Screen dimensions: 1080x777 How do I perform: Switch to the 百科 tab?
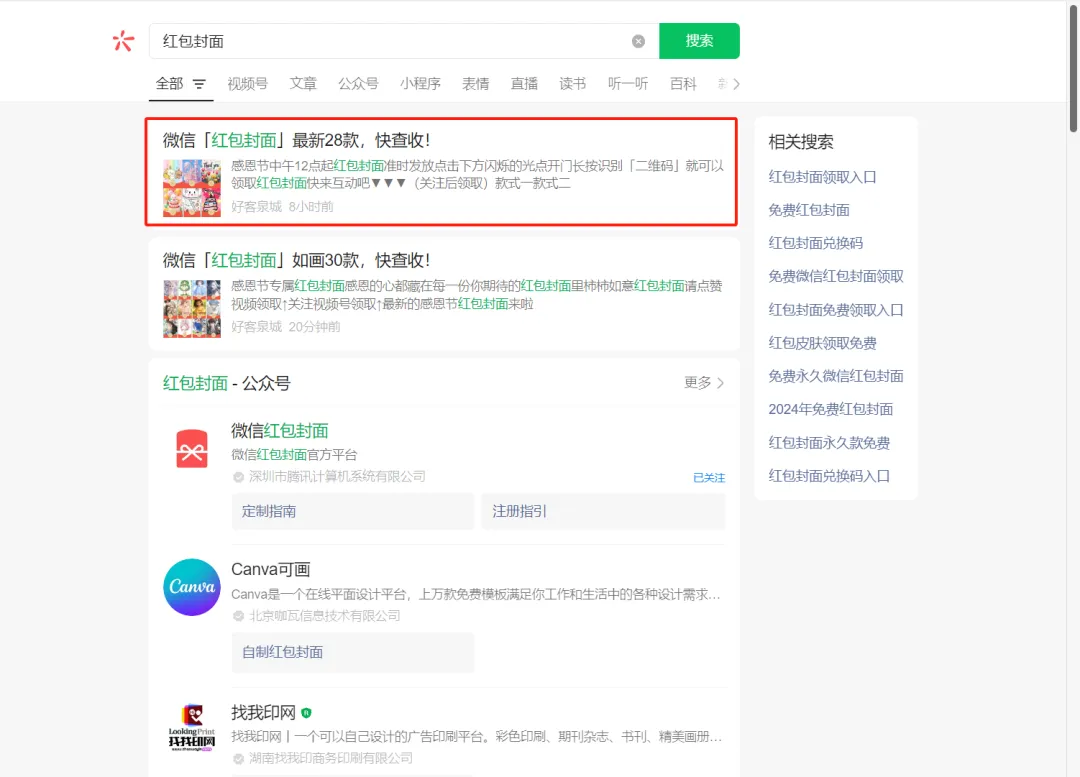683,84
